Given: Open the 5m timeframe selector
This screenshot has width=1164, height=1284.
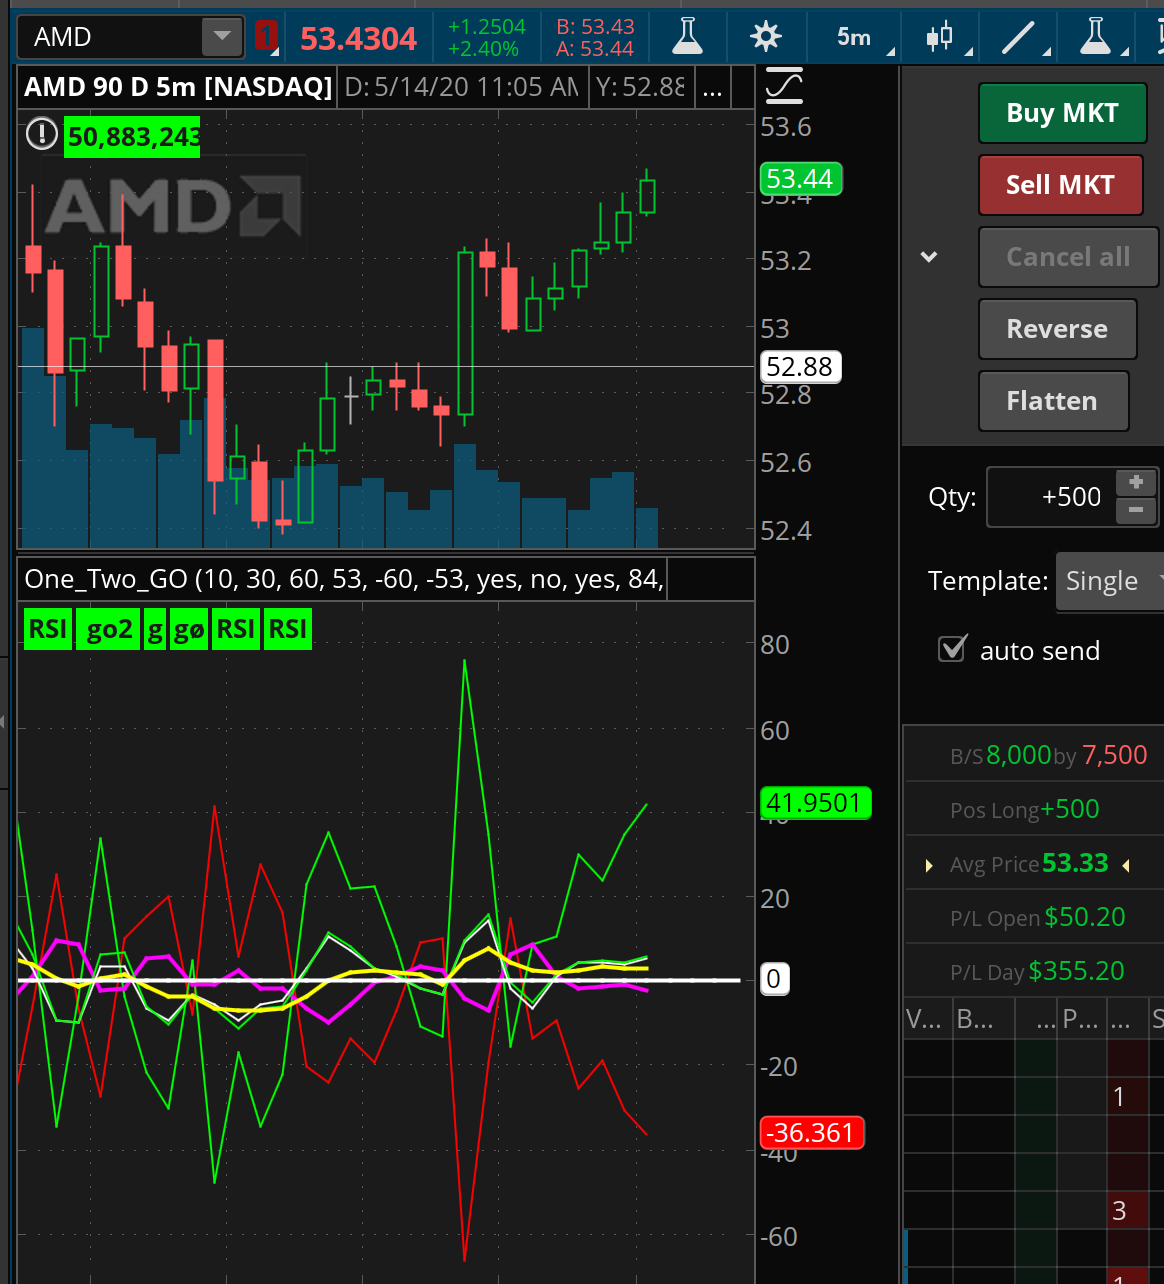Looking at the screenshot, I should click(x=853, y=38).
